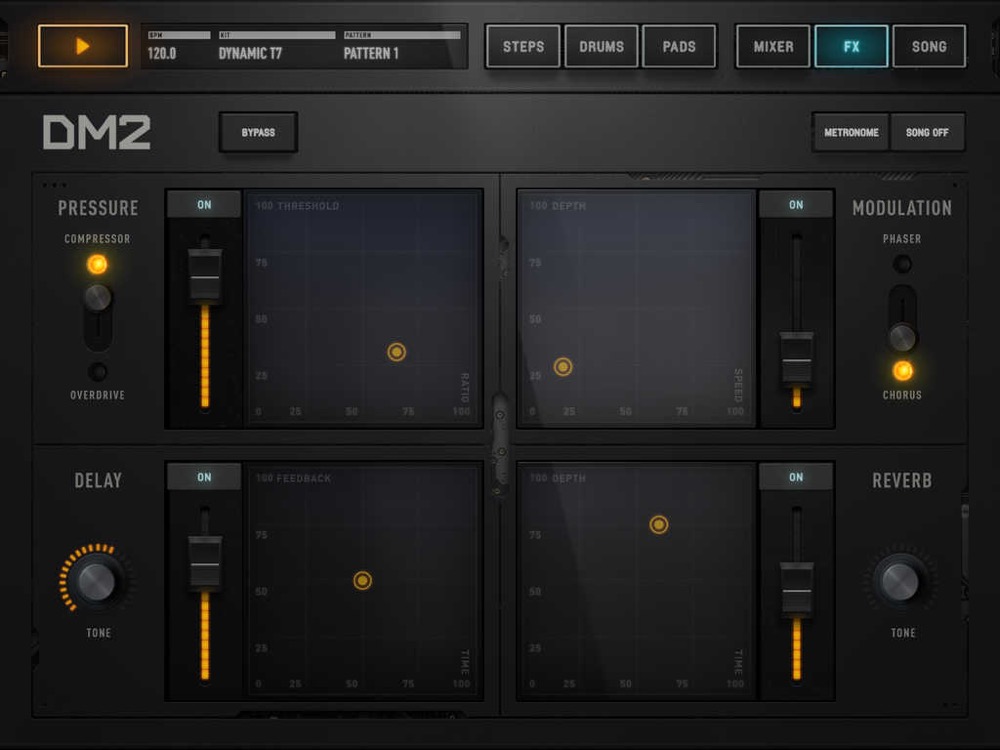This screenshot has height=750, width=1000.
Task: Select the Overdrive indicator light
Action: (x=97, y=372)
